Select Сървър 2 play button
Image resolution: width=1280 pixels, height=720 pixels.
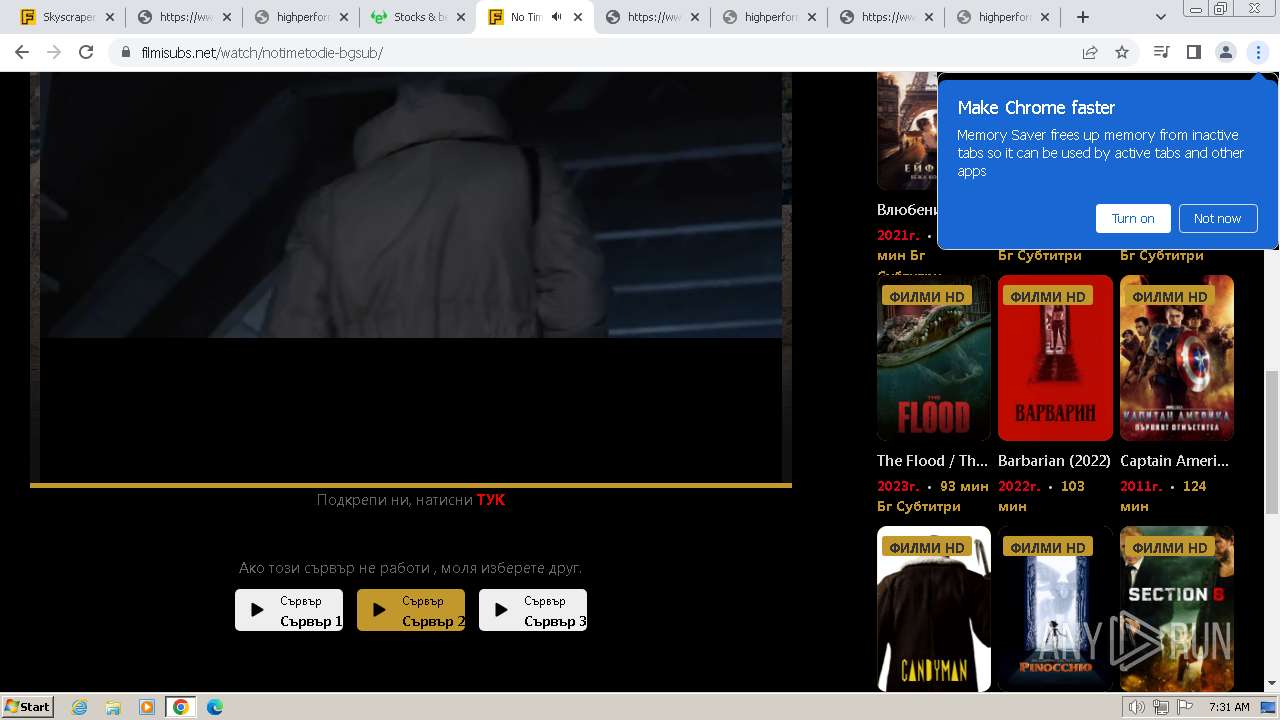point(411,610)
